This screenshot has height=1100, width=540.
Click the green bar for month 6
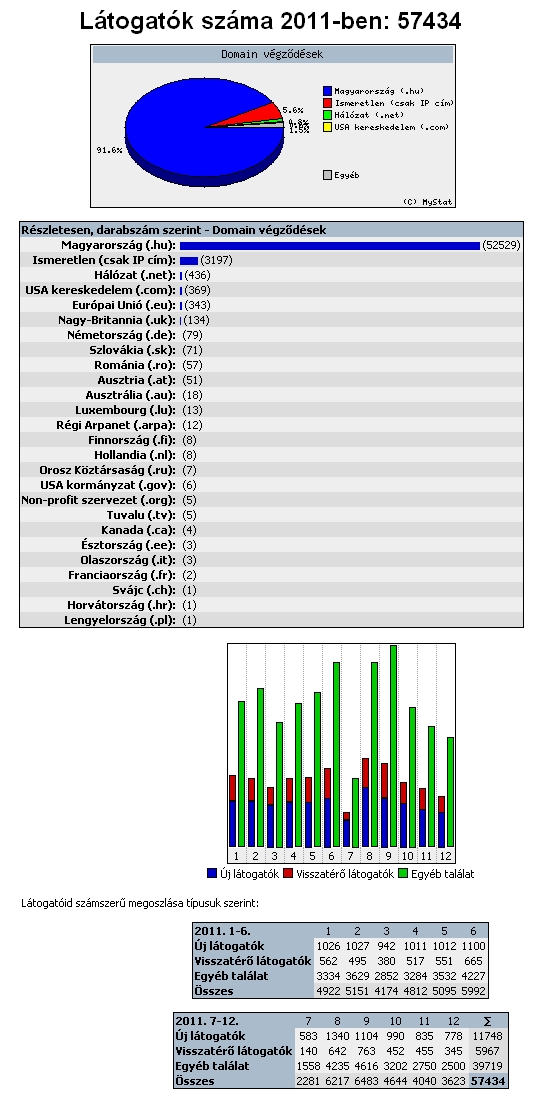coord(337,755)
